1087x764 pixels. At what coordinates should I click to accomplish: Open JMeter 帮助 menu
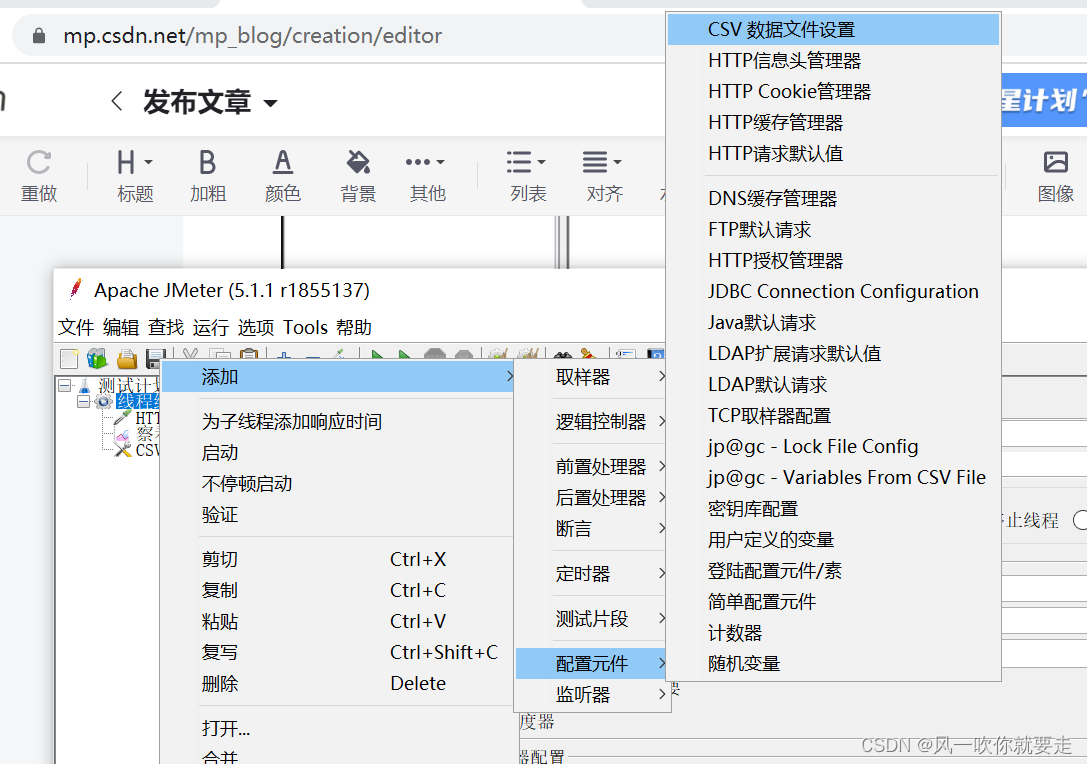pos(354,327)
